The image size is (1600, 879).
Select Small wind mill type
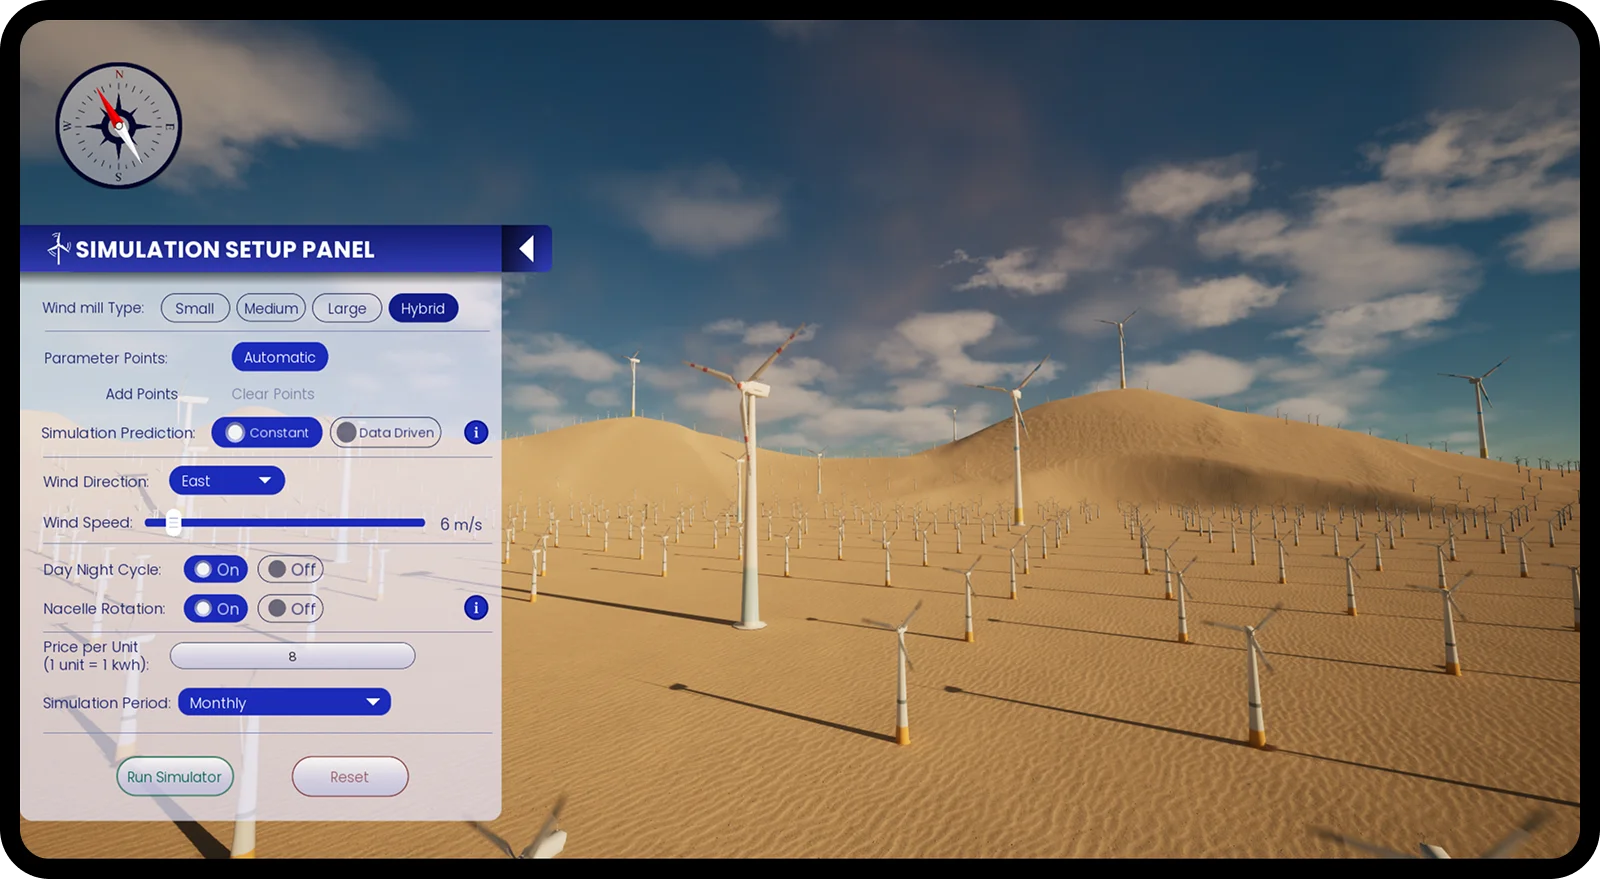(x=195, y=308)
